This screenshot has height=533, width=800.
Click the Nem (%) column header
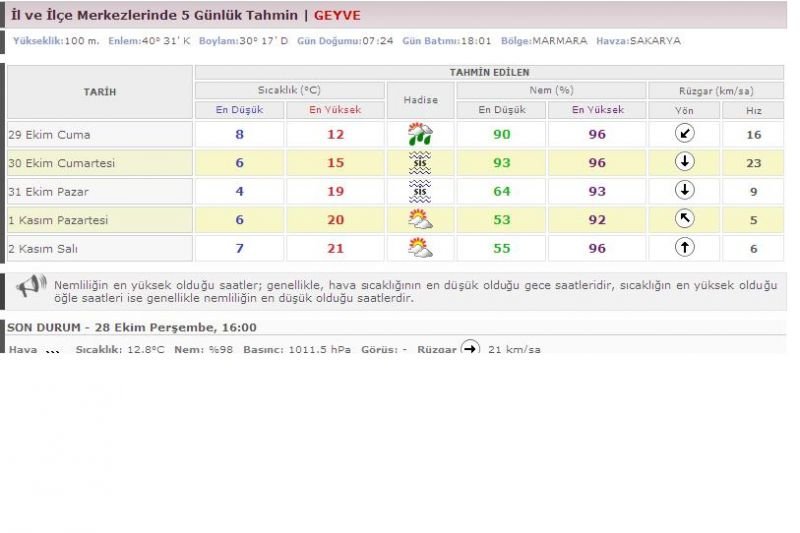click(551, 90)
